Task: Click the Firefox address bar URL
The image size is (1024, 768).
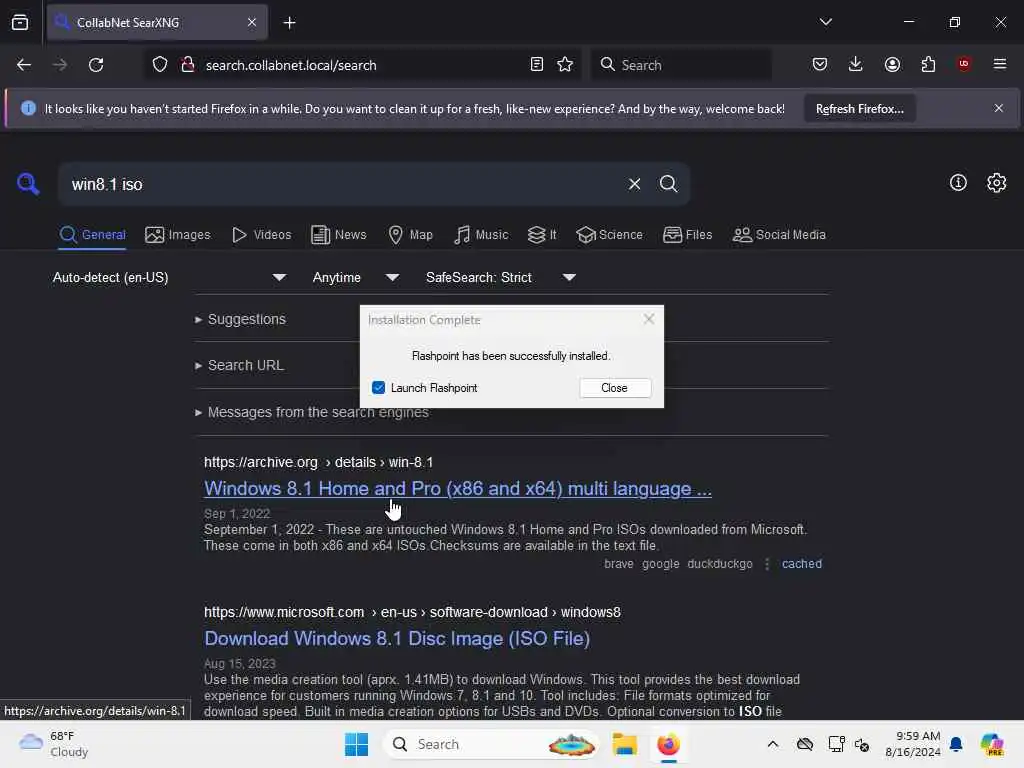Action: [291, 65]
